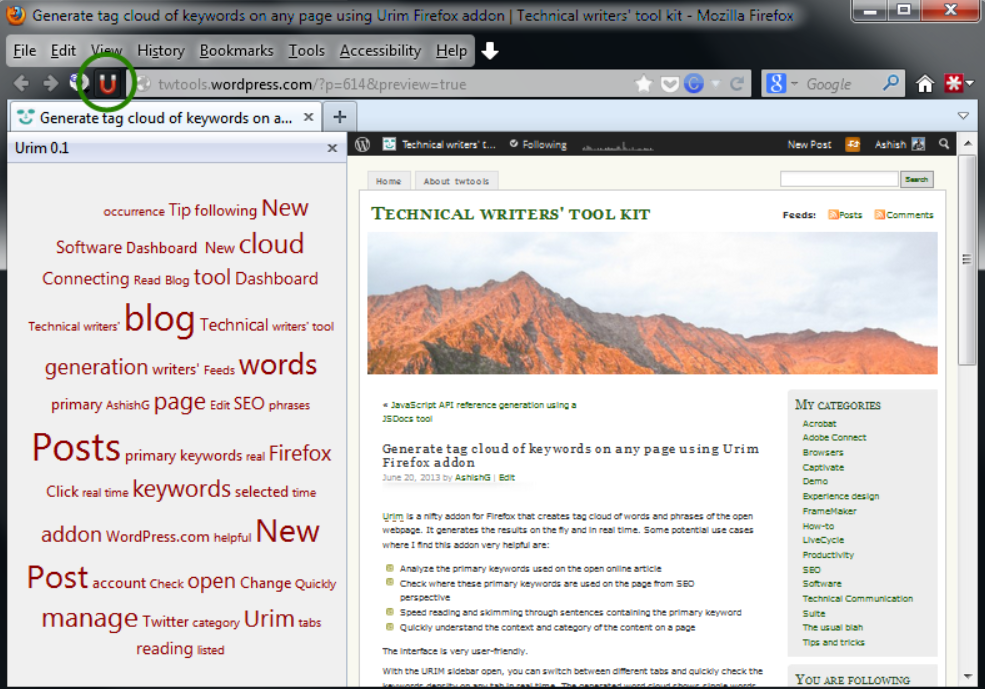
Task: Click the admin bar search magnifier
Action: [944, 144]
